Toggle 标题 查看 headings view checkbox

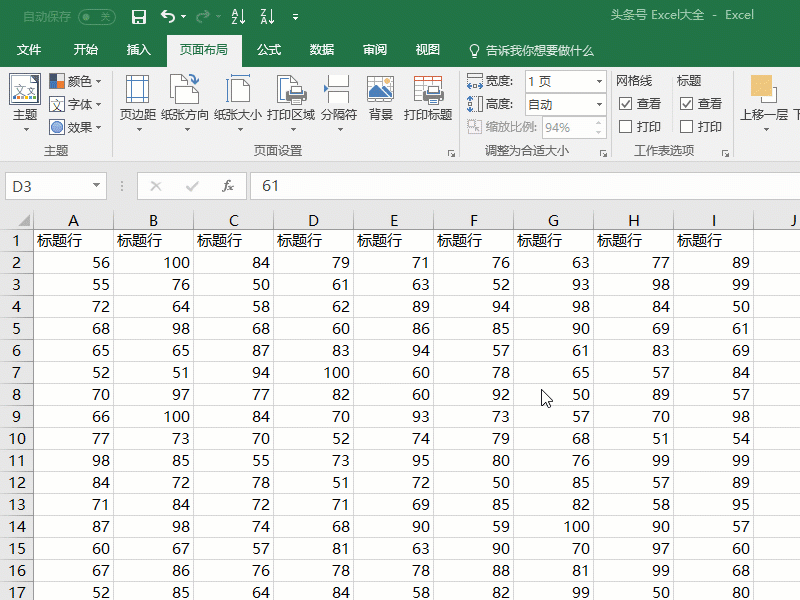click(x=687, y=104)
